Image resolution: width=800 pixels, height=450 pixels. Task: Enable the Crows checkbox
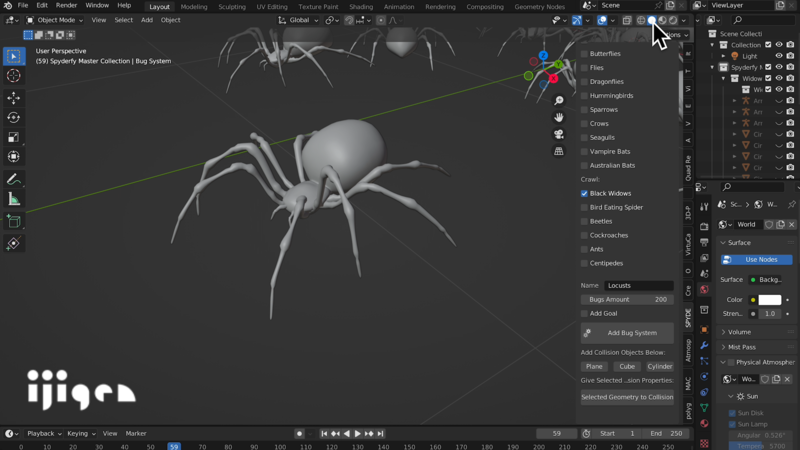point(584,123)
